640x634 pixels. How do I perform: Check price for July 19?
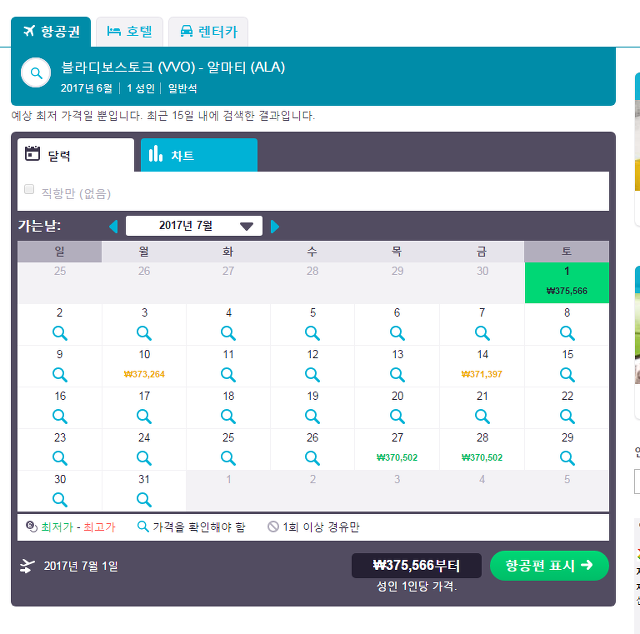[x=312, y=416]
